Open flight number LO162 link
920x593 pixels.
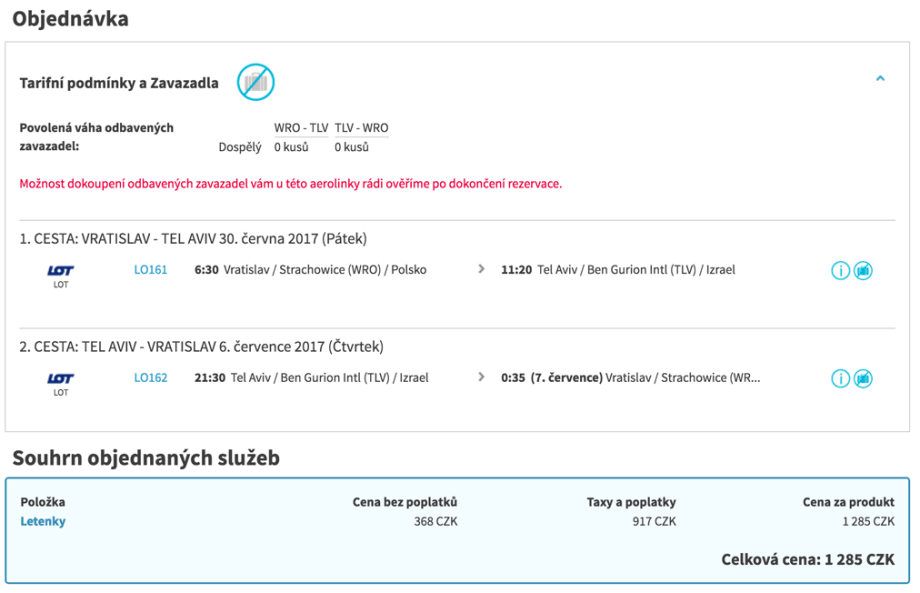pyautogui.click(x=151, y=378)
